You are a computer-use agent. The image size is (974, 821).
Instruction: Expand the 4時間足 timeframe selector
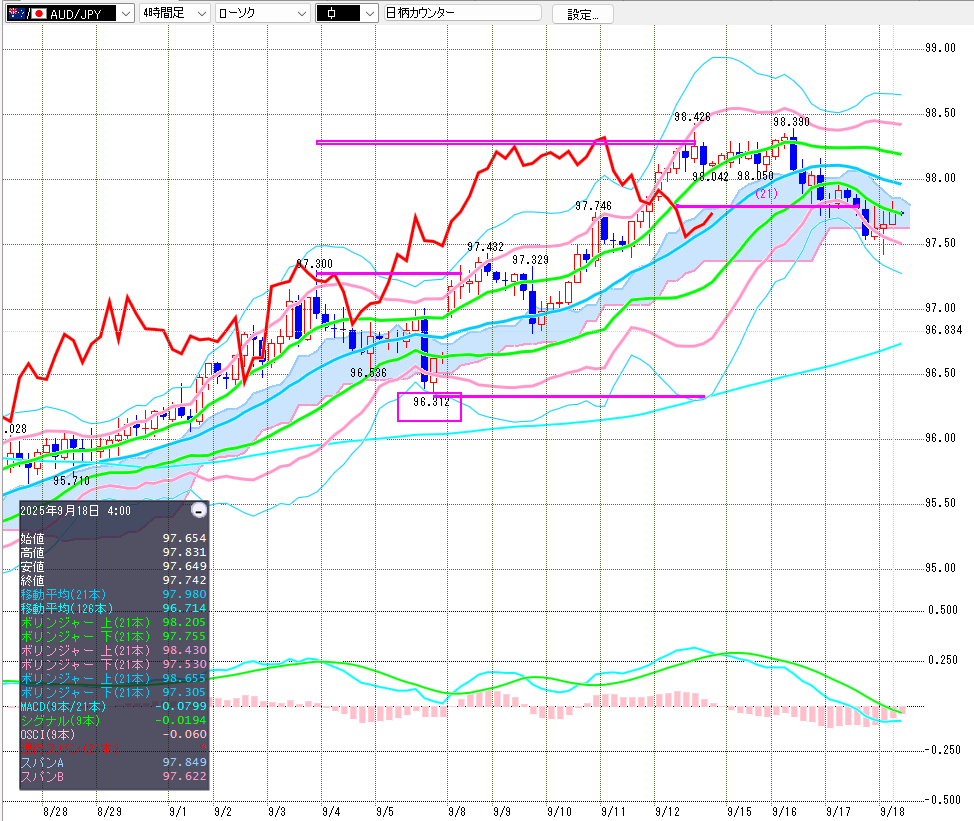click(x=174, y=14)
